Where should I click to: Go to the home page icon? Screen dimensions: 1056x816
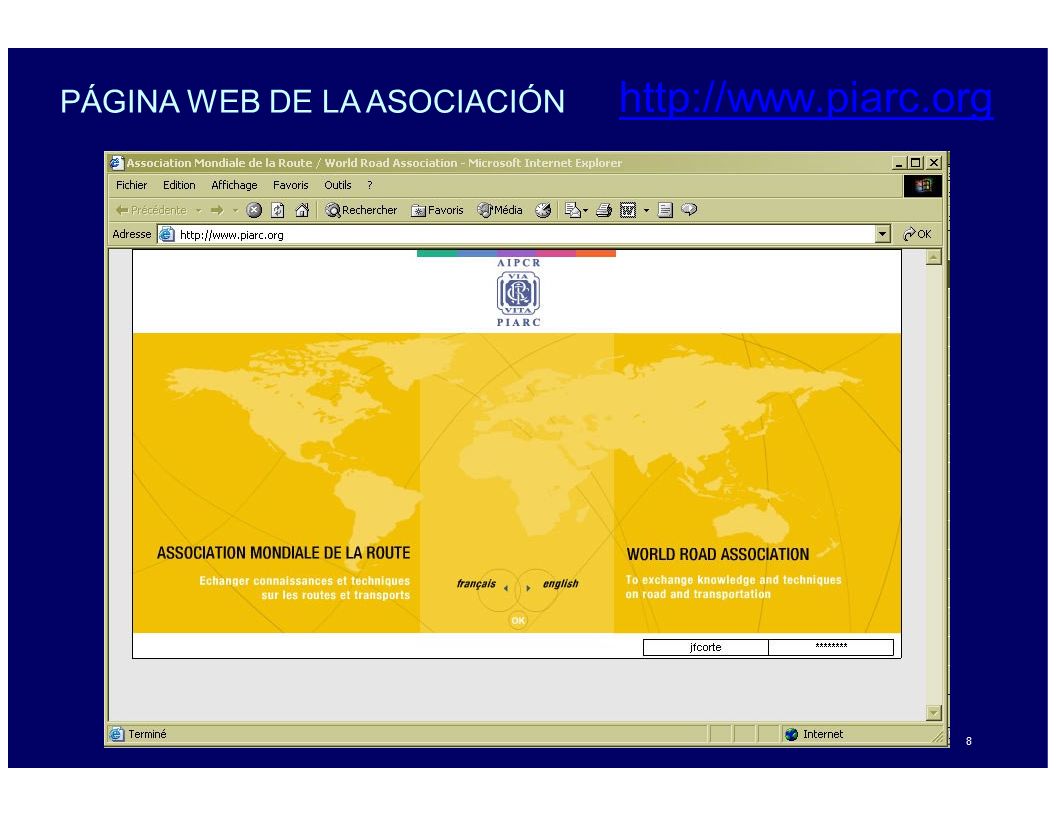click(302, 210)
